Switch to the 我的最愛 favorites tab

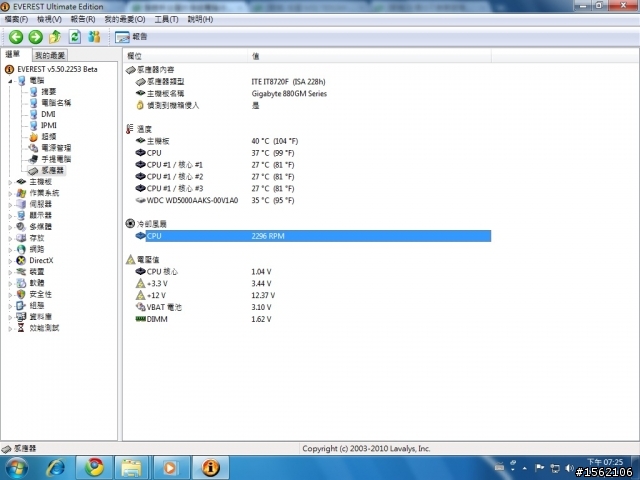[x=50, y=55]
